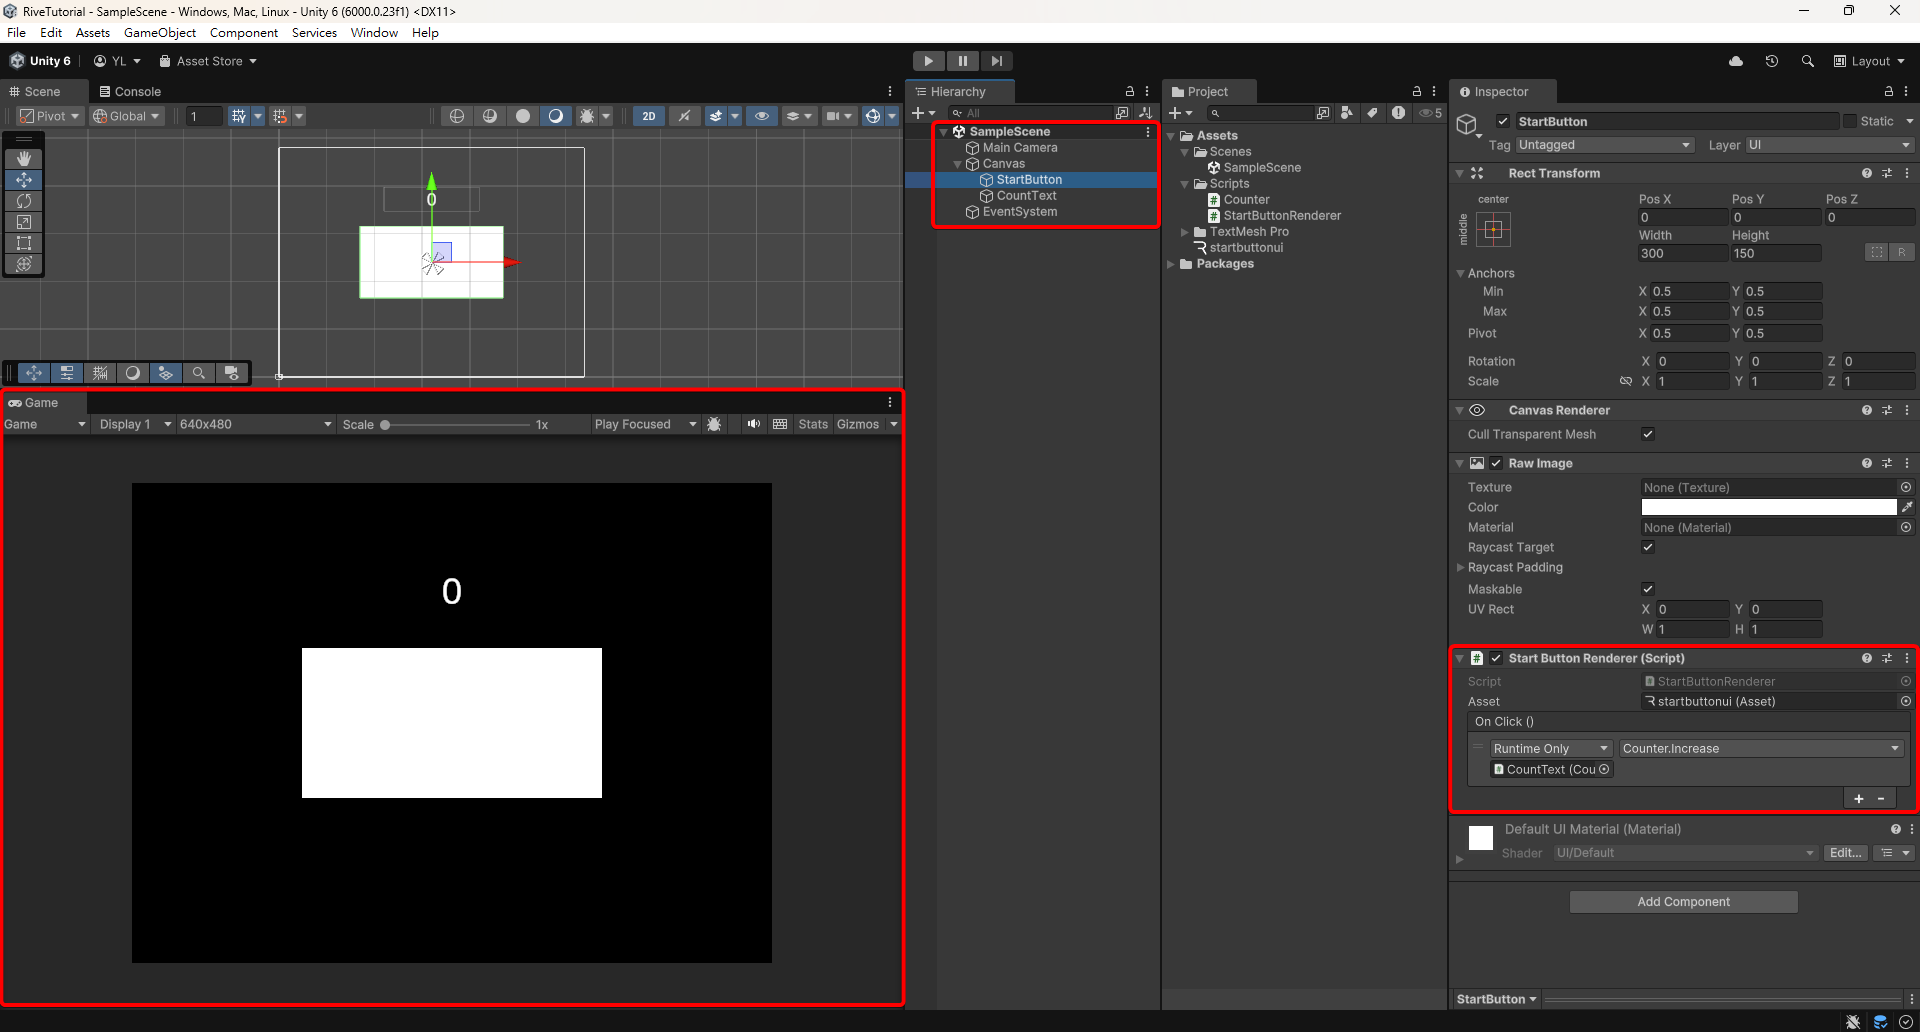This screenshot has height=1032, width=1920.
Task: Toggle the 2D view mode button
Action: [648, 116]
